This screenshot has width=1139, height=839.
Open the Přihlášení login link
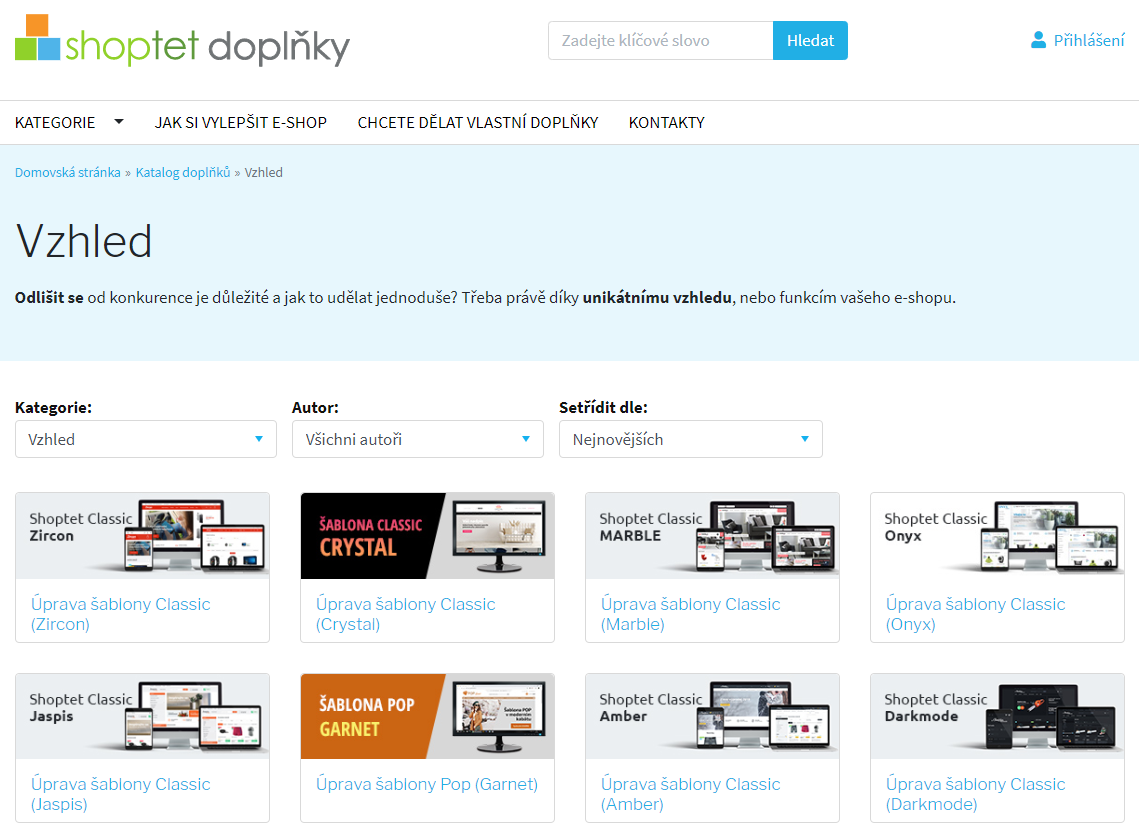pyautogui.click(x=1088, y=40)
